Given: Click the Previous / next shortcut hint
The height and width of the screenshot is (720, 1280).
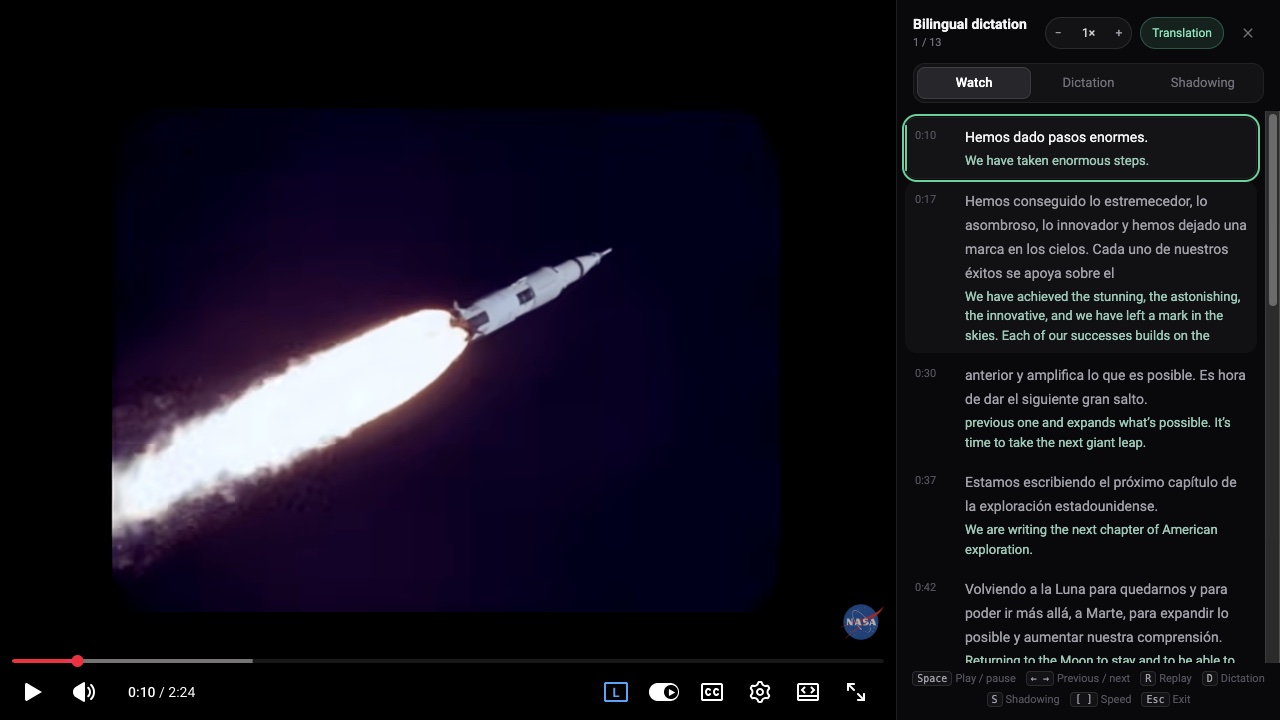Looking at the screenshot, I should point(1078,678).
